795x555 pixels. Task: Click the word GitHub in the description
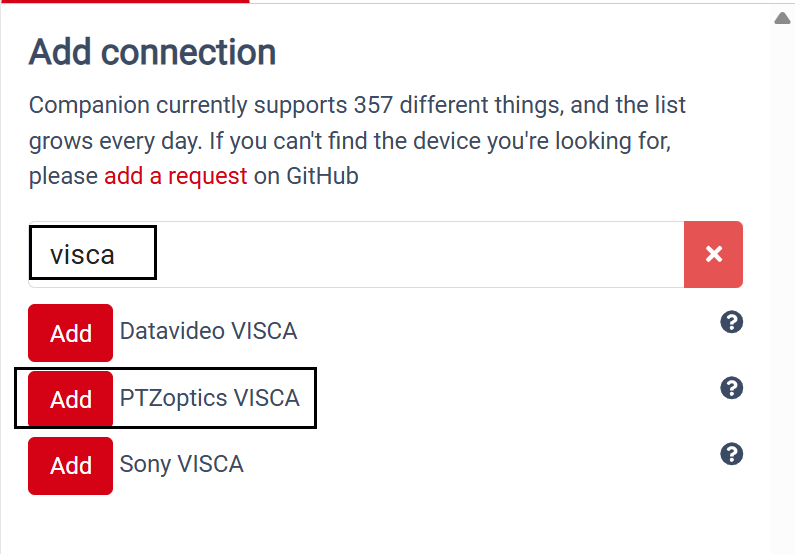[322, 177]
